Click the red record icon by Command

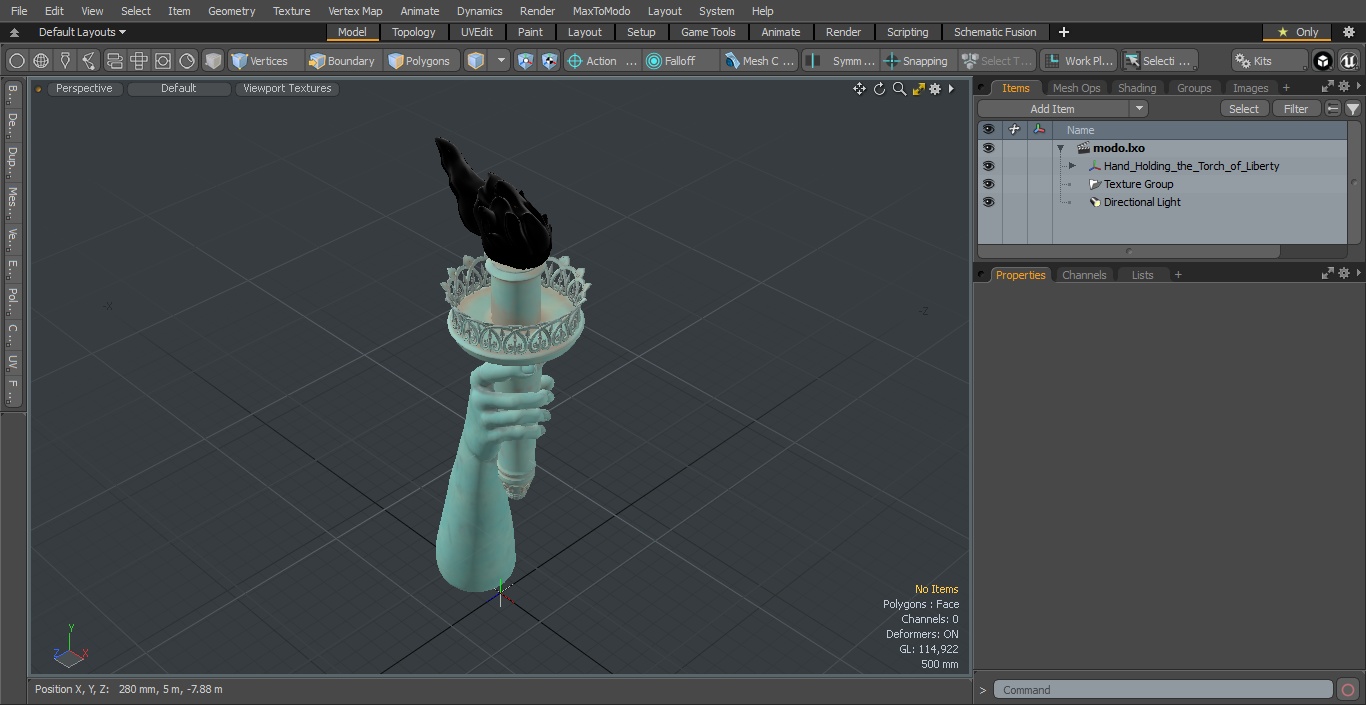pos(1348,690)
